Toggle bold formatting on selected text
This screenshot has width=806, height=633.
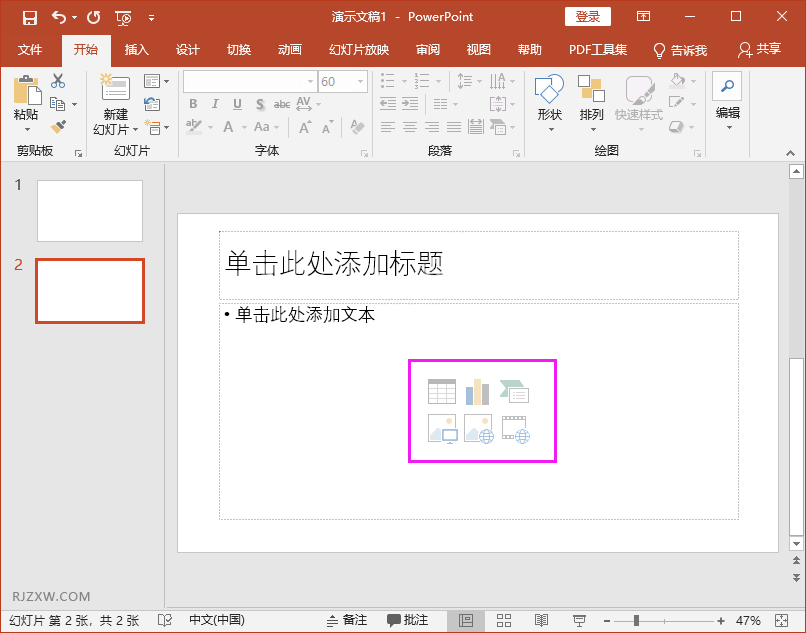pyautogui.click(x=192, y=103)
